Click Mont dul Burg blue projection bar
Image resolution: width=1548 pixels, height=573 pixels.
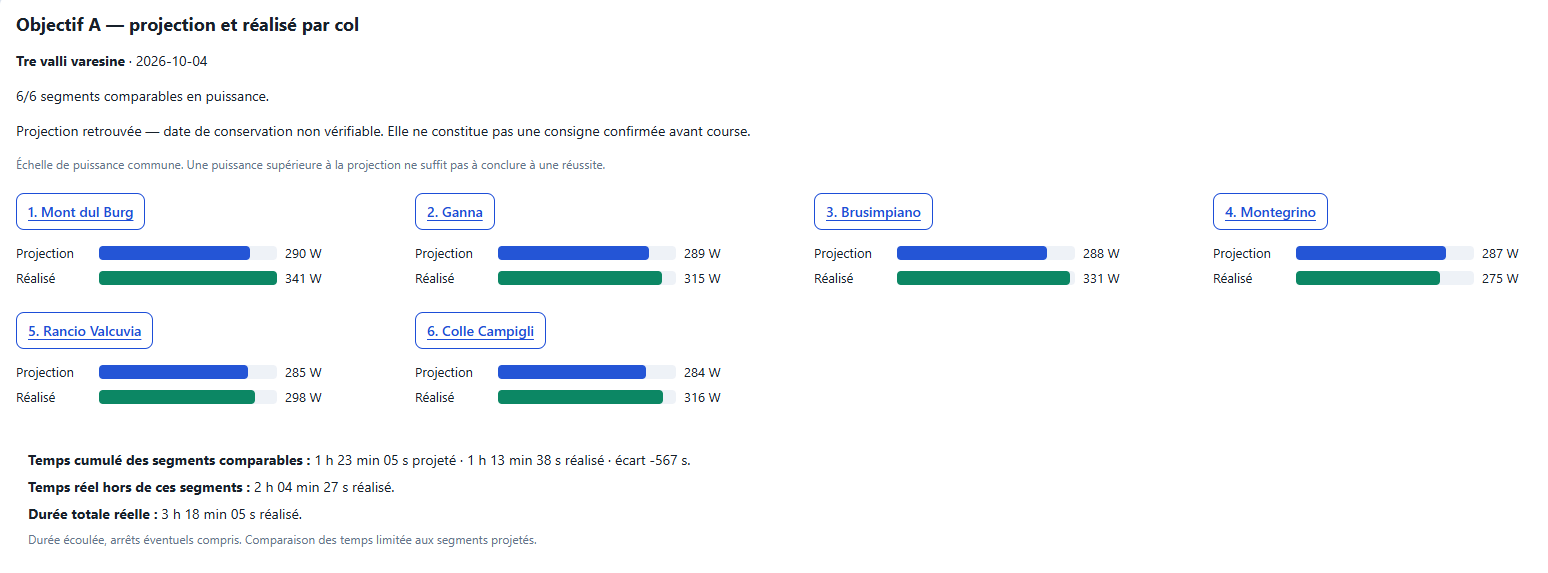pyautogui.click(x=174, y=254)
